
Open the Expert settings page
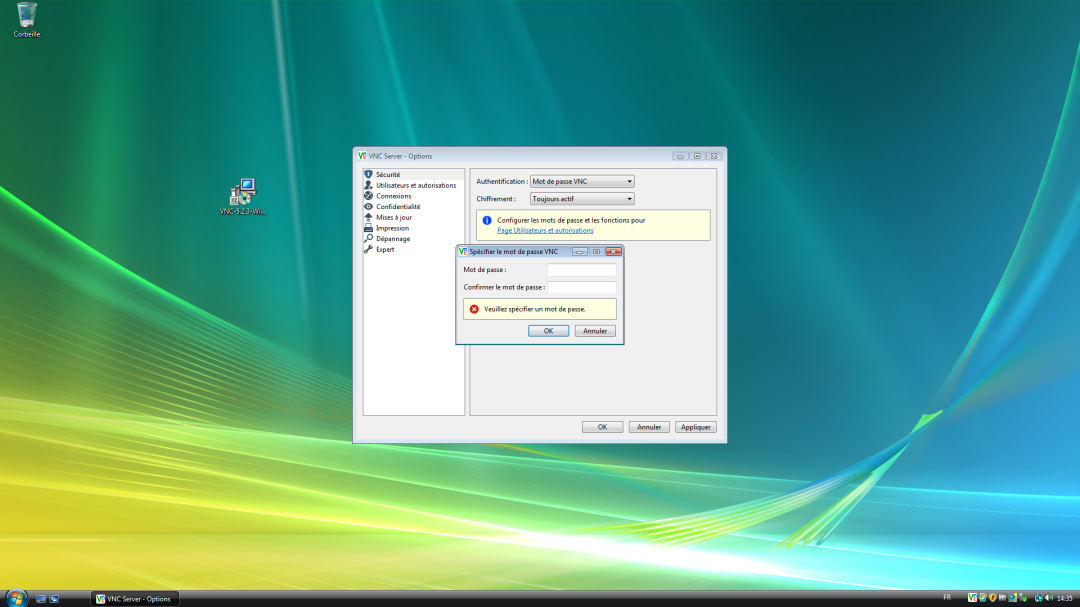385,250
